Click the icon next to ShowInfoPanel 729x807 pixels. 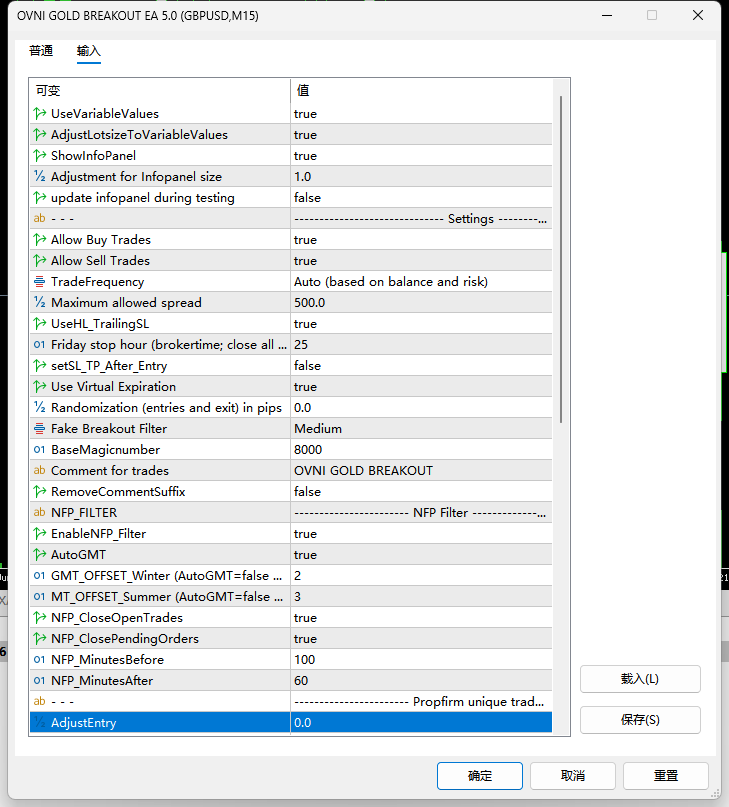(40, 155)
